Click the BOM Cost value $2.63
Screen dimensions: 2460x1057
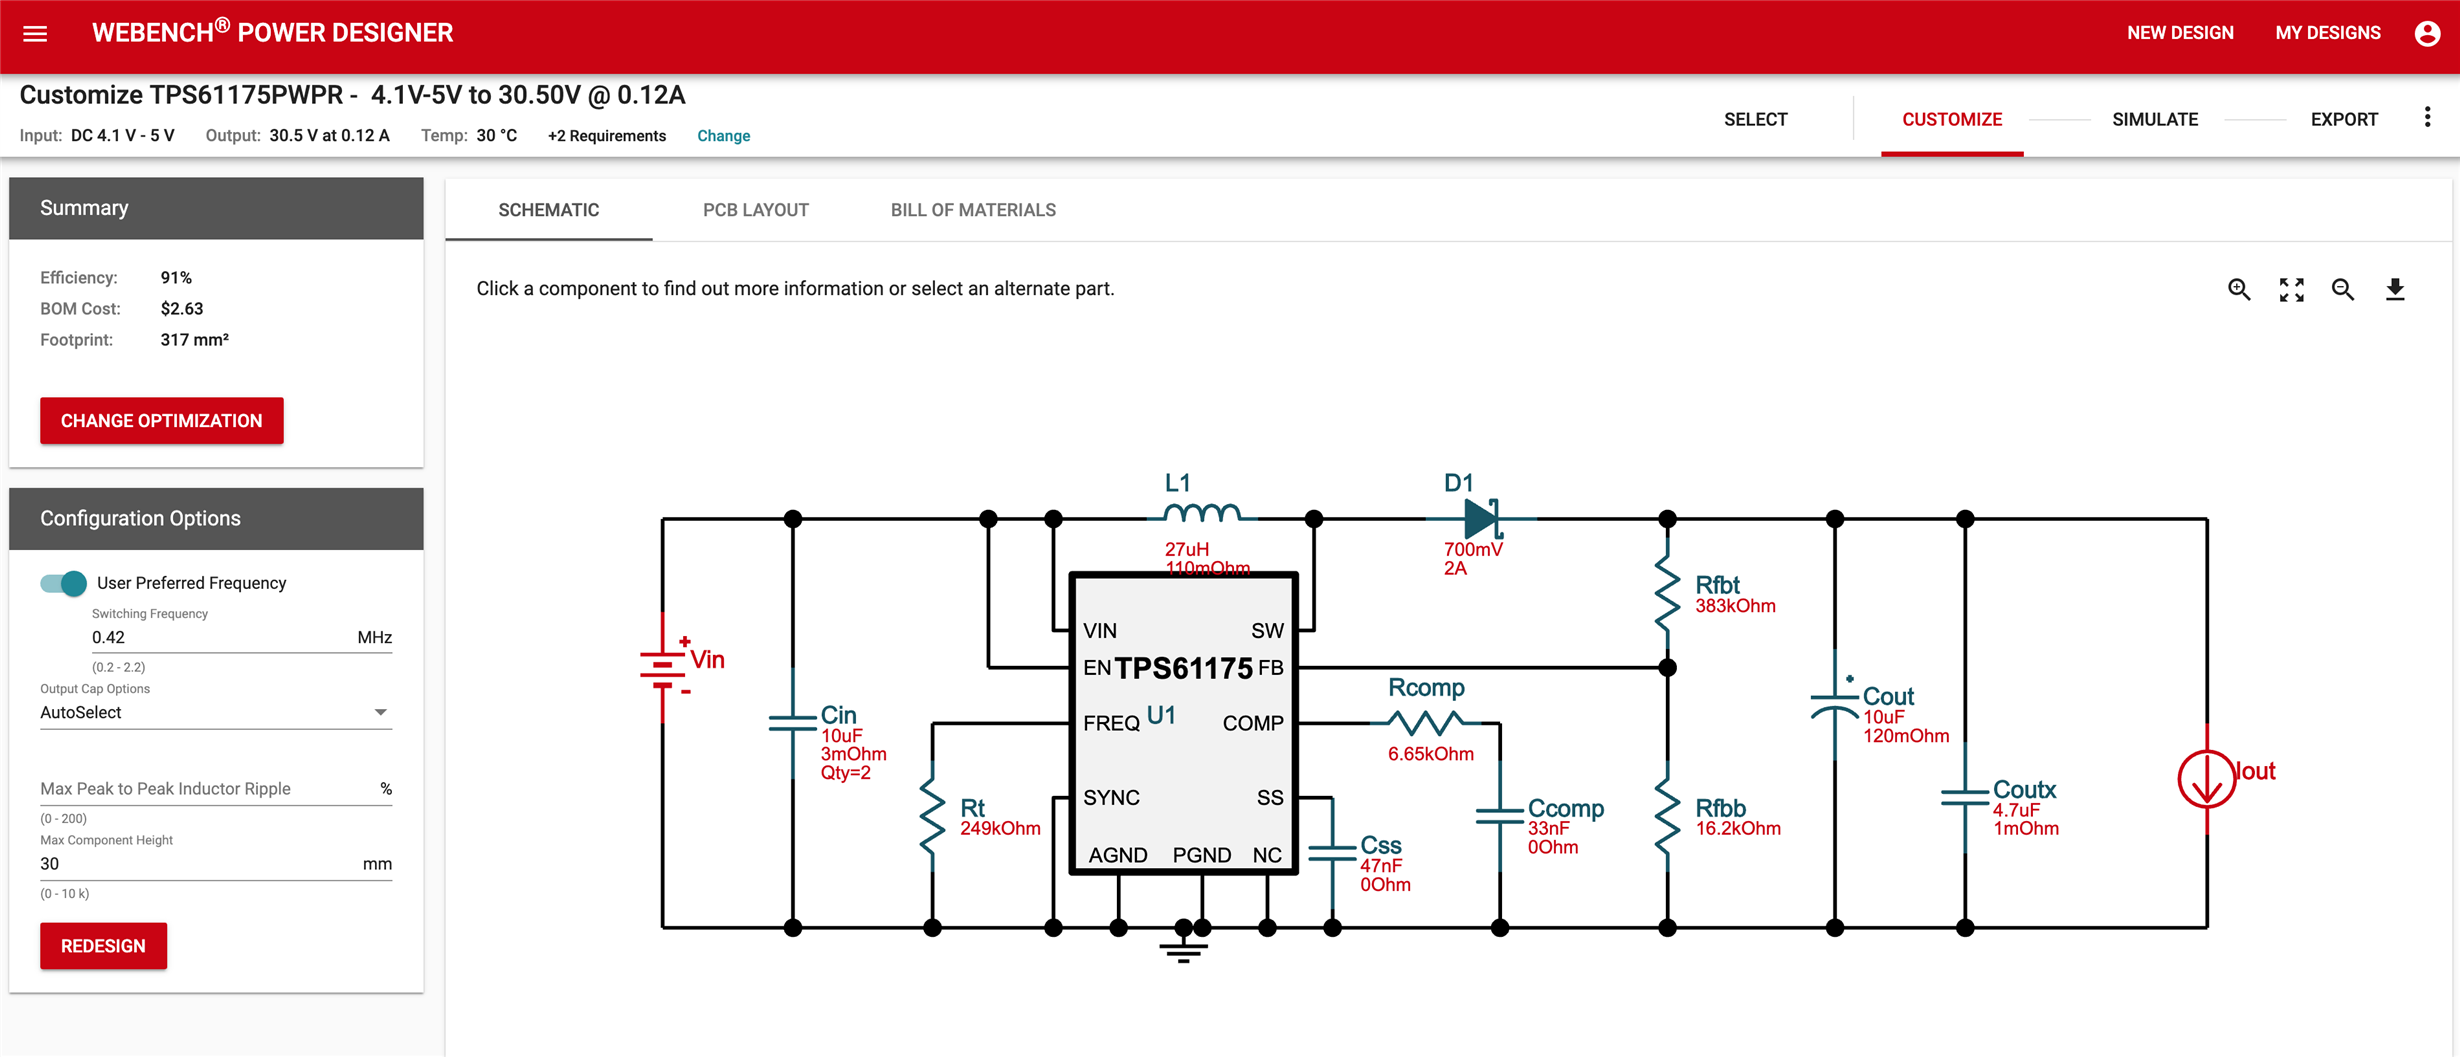tap(182, 309)
